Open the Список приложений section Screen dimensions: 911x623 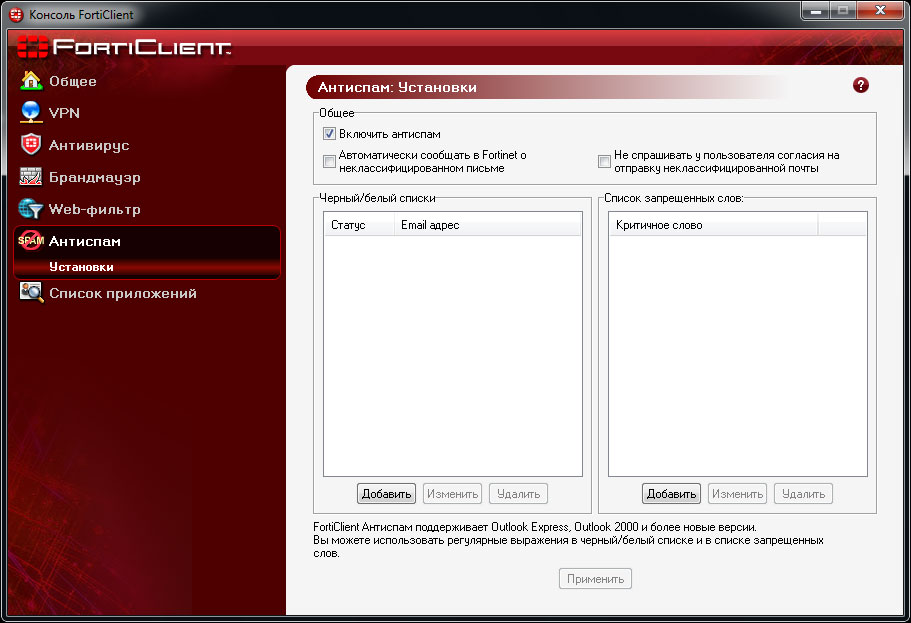click(x=123, y=293)
